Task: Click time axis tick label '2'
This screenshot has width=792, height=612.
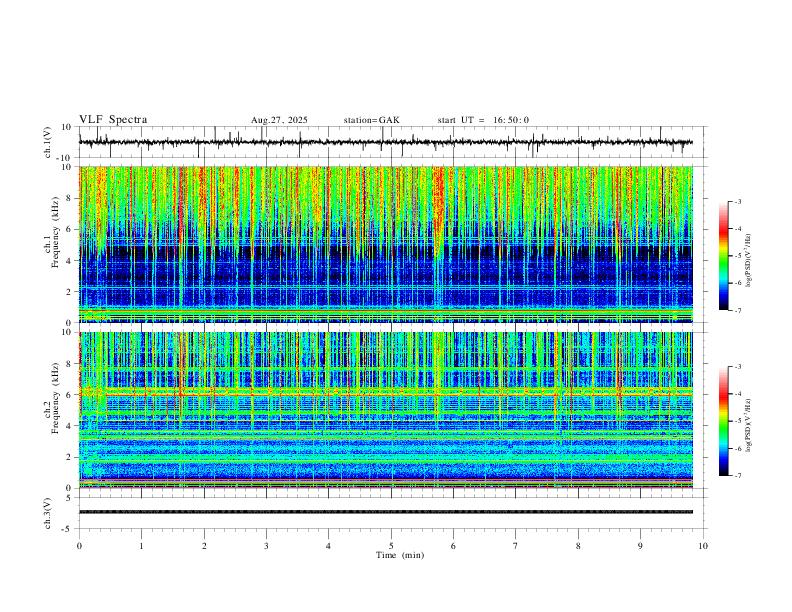Action: pos(204,546)
